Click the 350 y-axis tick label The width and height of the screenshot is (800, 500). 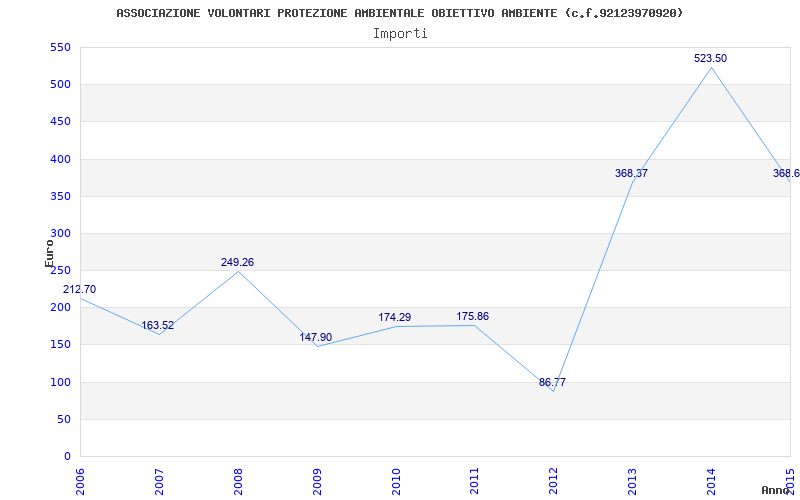coord(60,196)
